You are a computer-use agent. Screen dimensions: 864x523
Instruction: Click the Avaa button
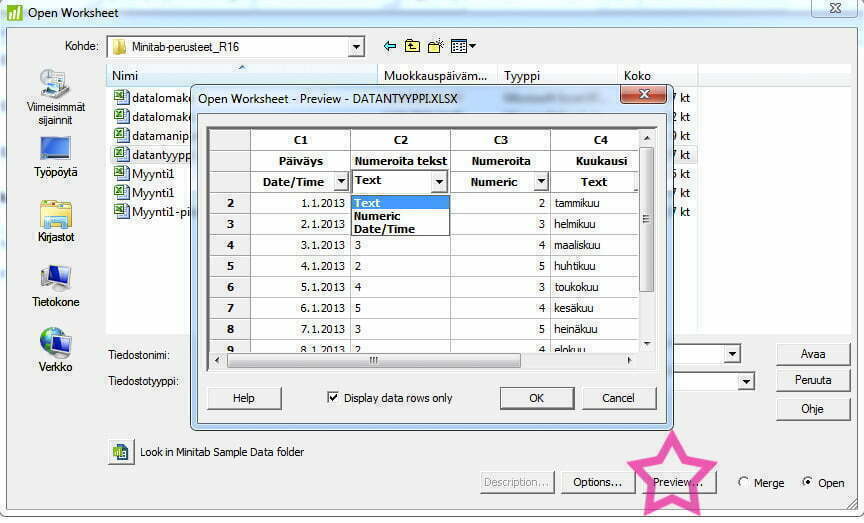pos(813,354)
